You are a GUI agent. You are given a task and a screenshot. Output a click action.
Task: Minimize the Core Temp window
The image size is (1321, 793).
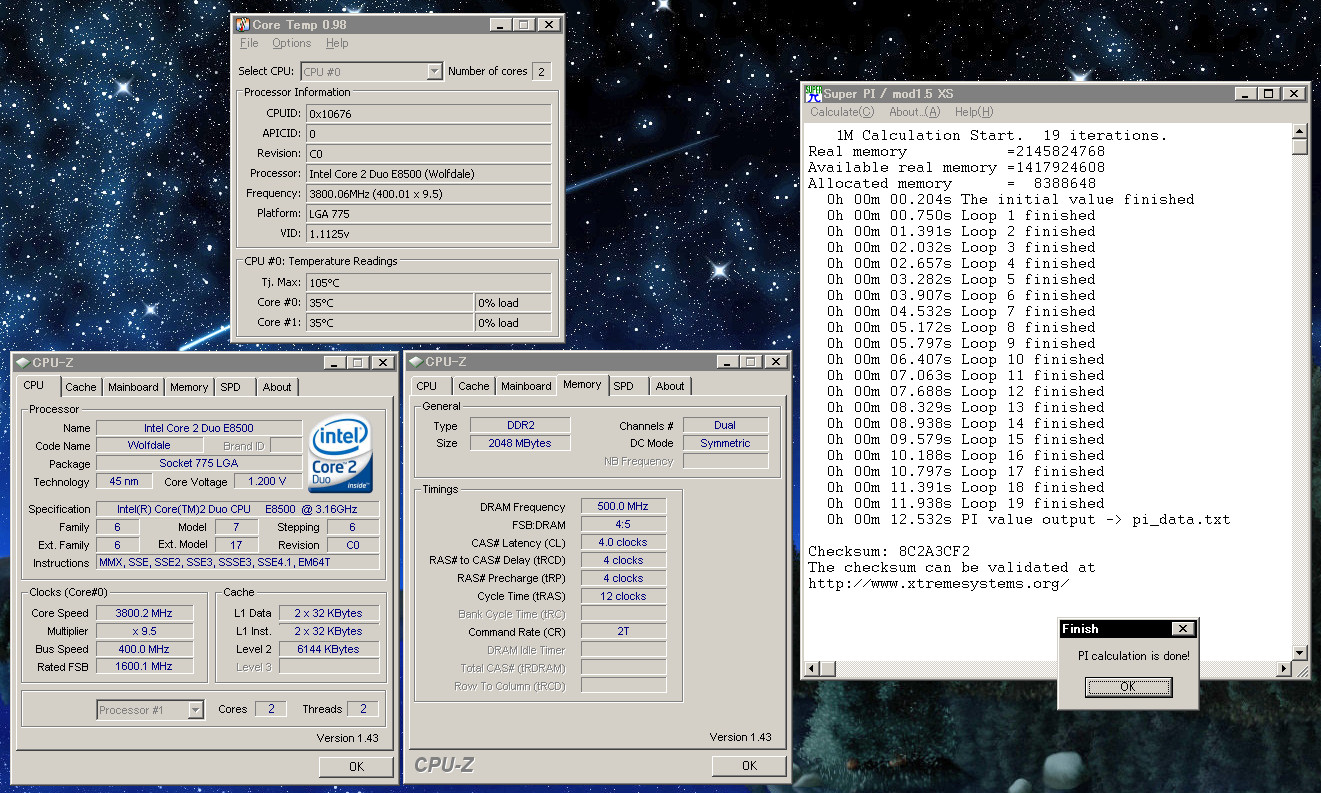(502, 24)
